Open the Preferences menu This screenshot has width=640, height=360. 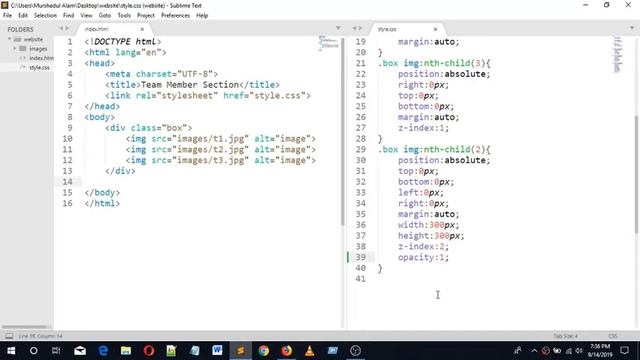[175, 15]
